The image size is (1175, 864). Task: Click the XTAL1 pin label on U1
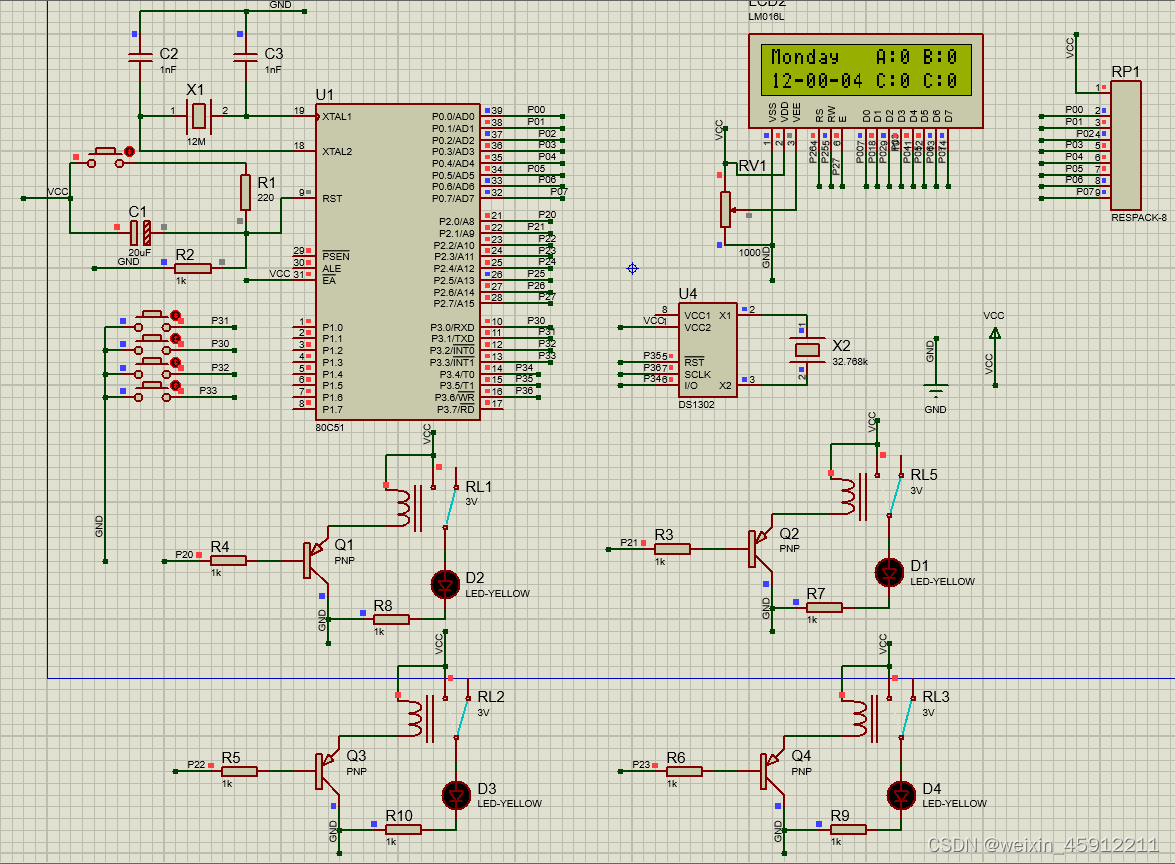[x=336, y=117]
